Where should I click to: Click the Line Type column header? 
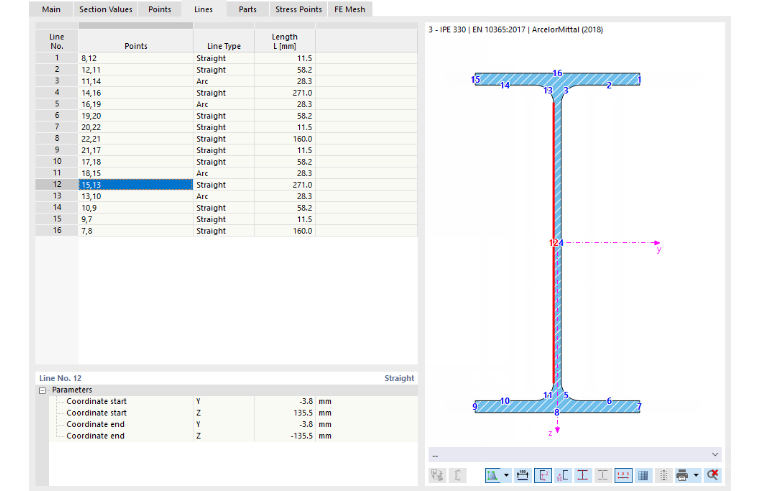click(223, 41)
